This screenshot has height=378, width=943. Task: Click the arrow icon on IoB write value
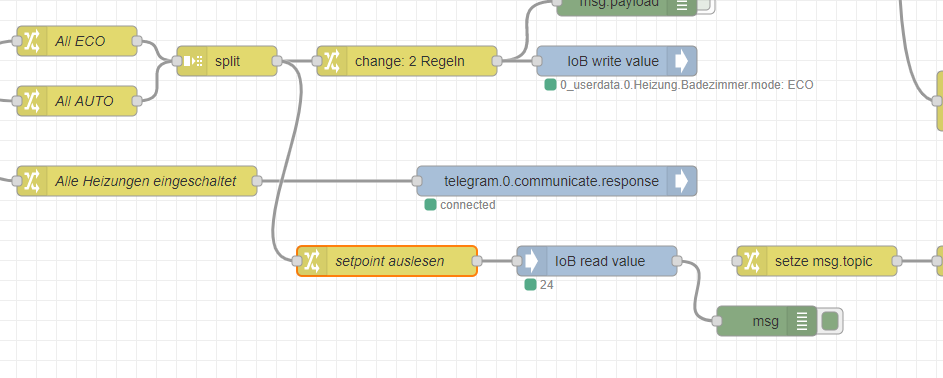click(681, 61)
